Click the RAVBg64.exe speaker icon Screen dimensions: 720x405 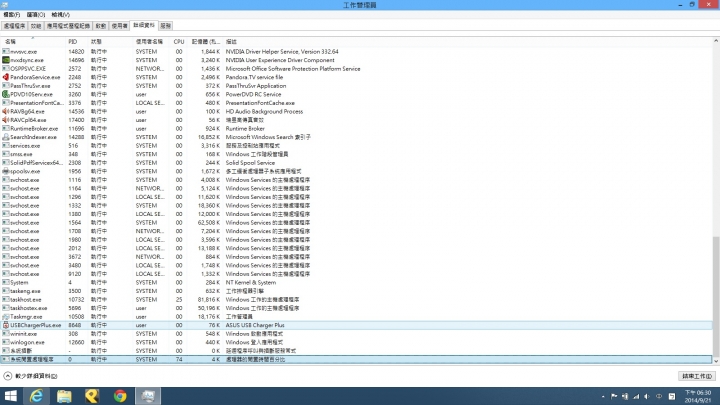6,112
